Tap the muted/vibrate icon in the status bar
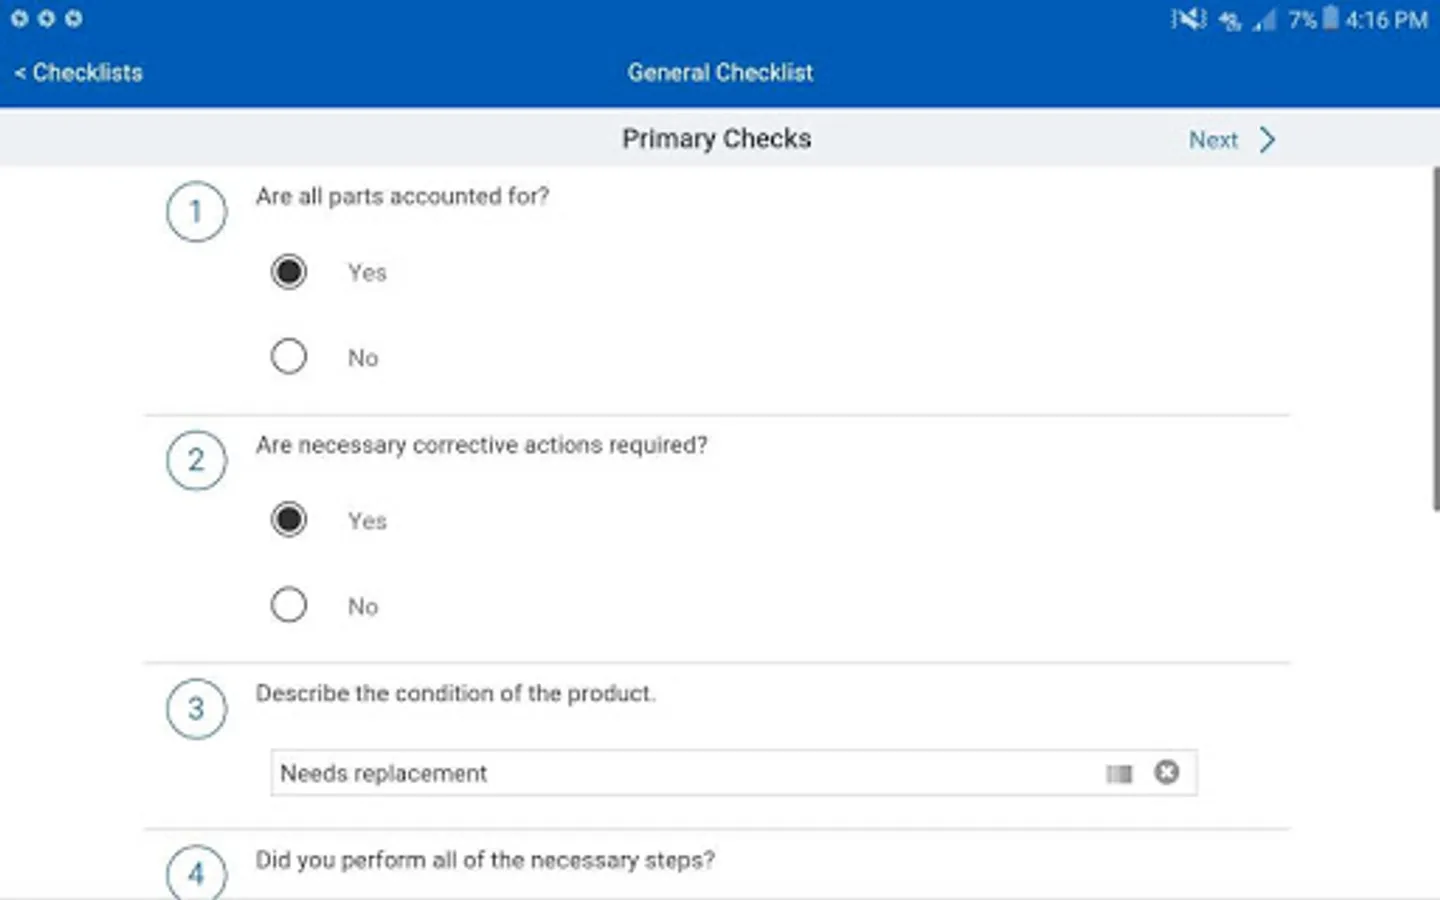This screenshot has height=900, width=1440. tap(1188, 19)
